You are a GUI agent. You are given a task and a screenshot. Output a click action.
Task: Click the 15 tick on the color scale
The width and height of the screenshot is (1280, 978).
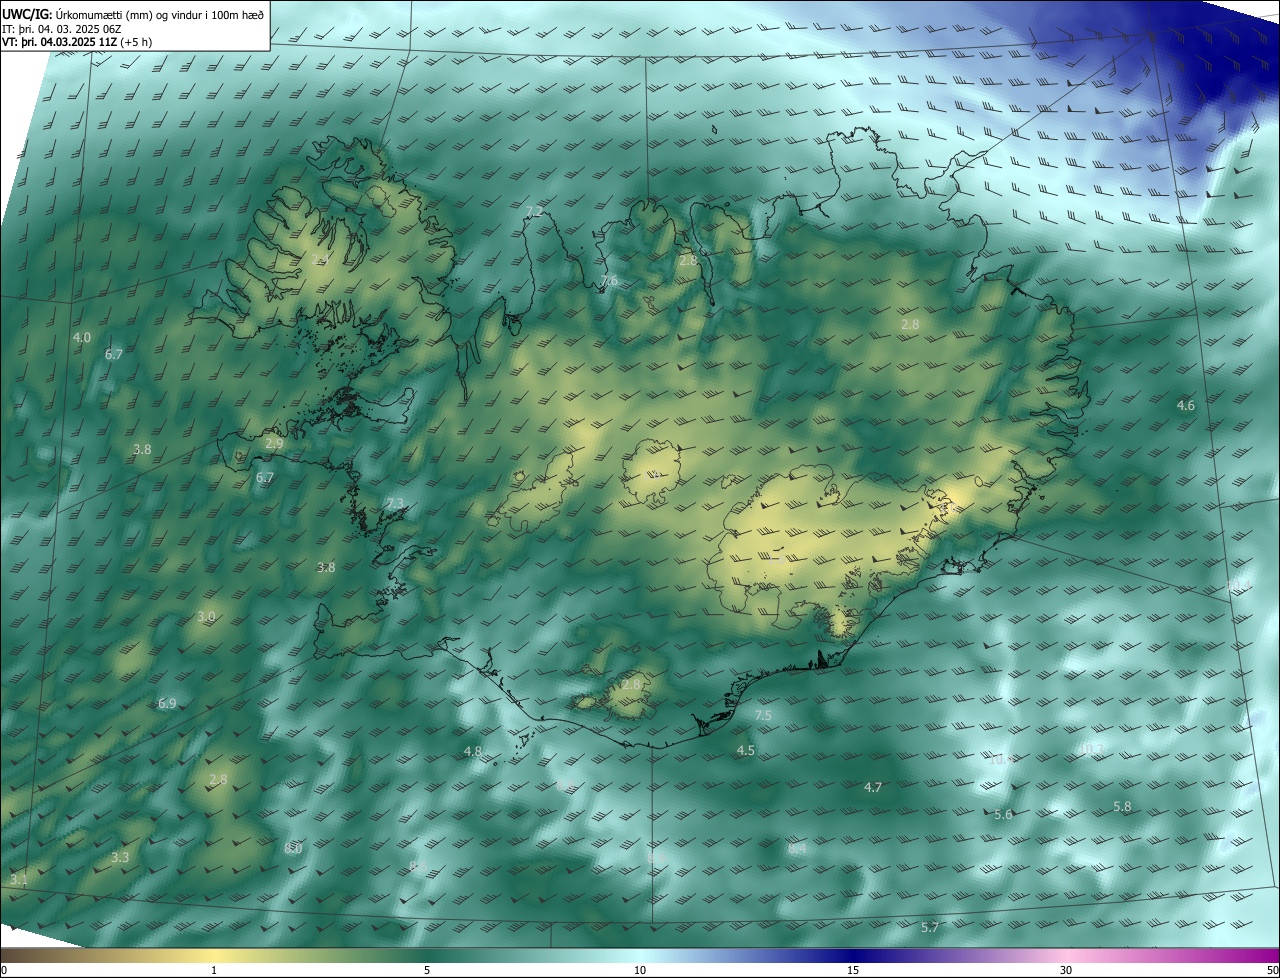pos(853,970)
